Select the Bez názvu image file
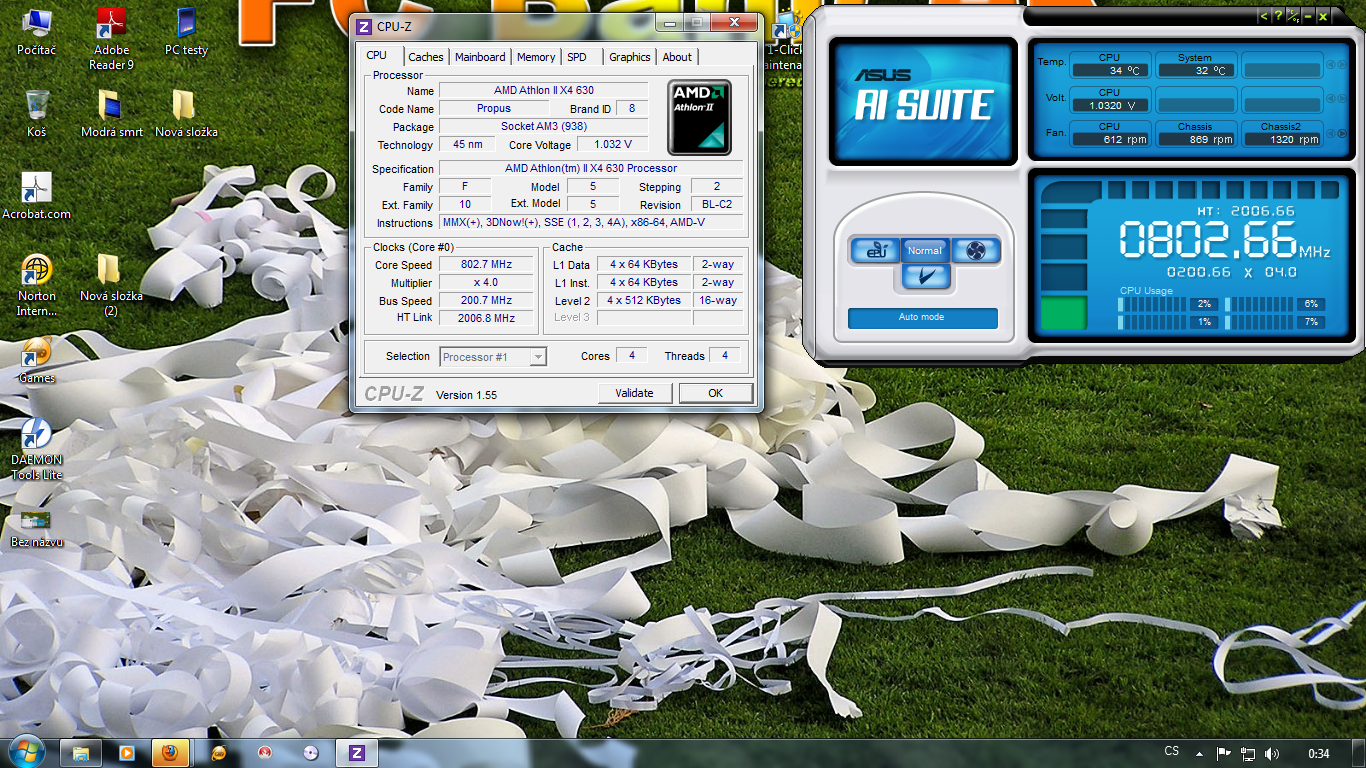1366x768 pixels. [37, 529]
